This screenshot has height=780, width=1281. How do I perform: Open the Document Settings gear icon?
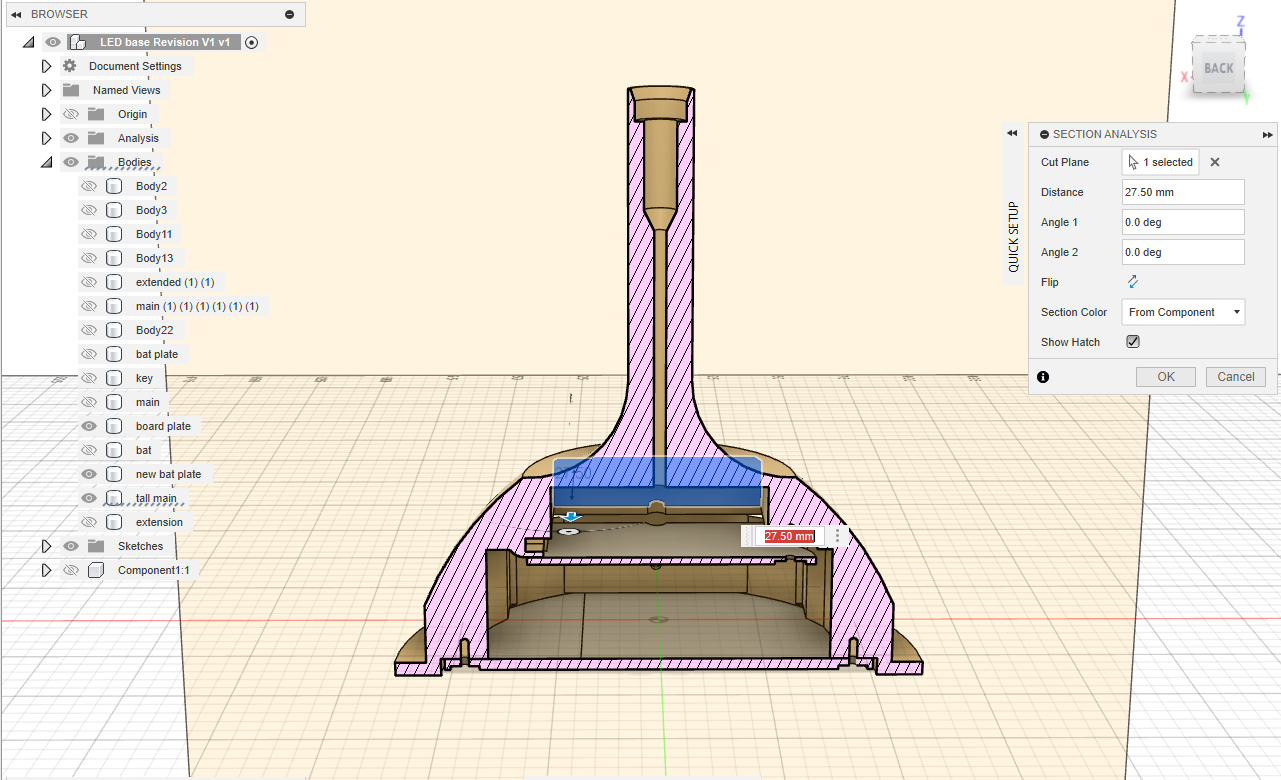pyautogui.click(x=70, y=66)
